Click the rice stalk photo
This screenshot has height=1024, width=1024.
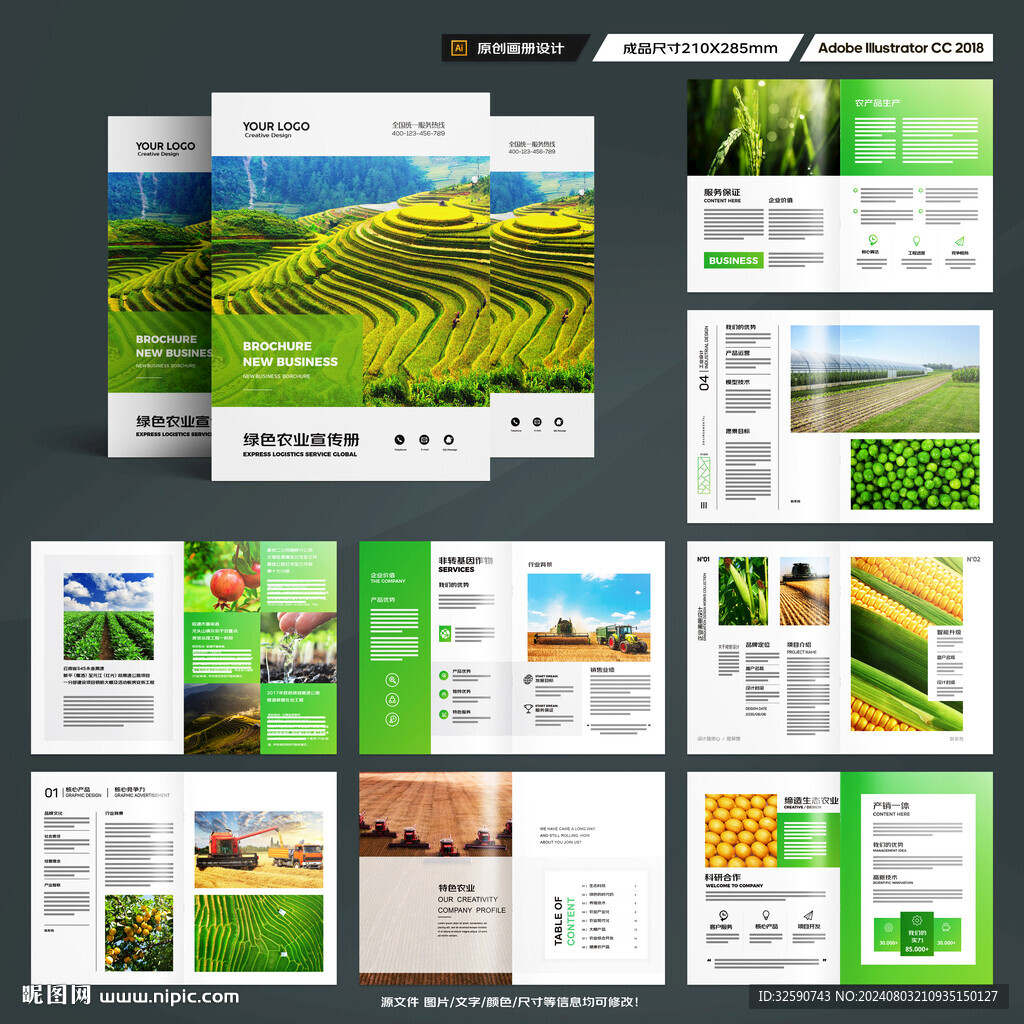click(763, 127)
